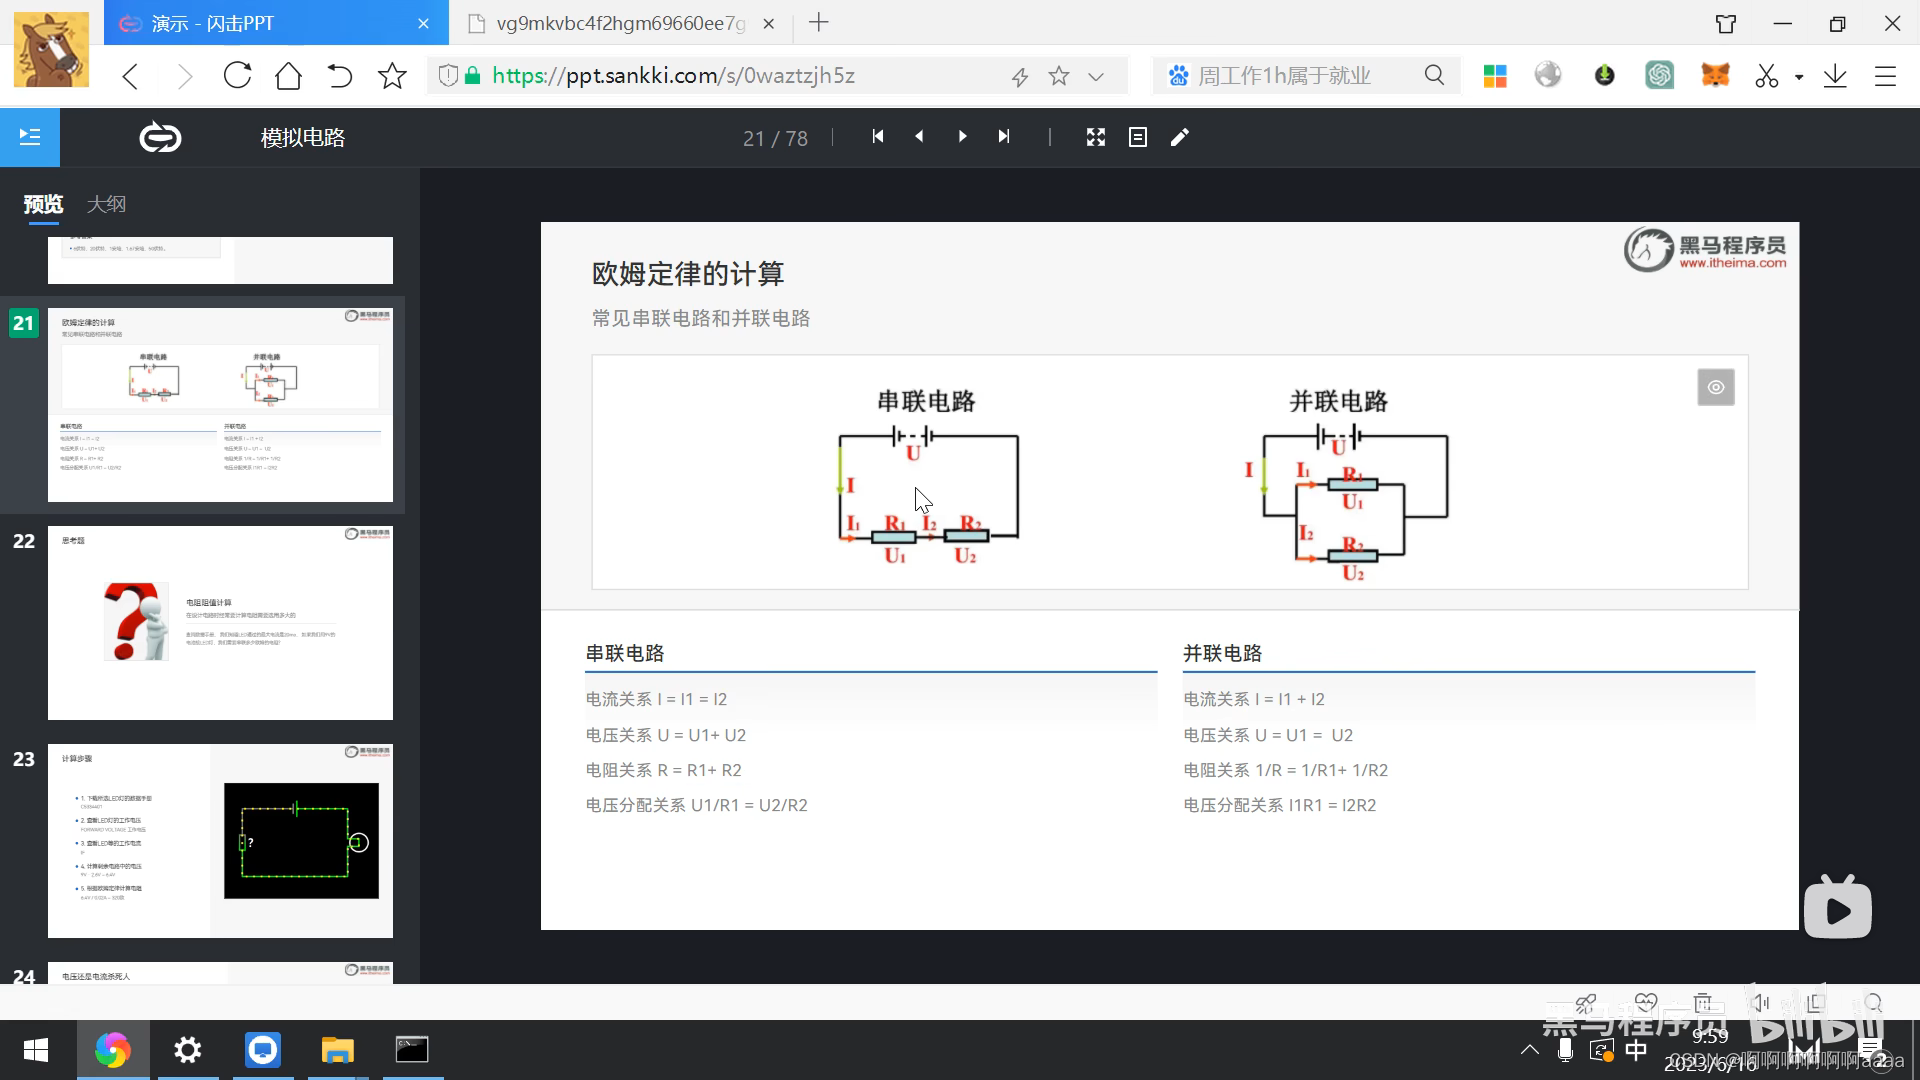Advance to next slide arrow
1920x1080 pixels.
[962, 137]
